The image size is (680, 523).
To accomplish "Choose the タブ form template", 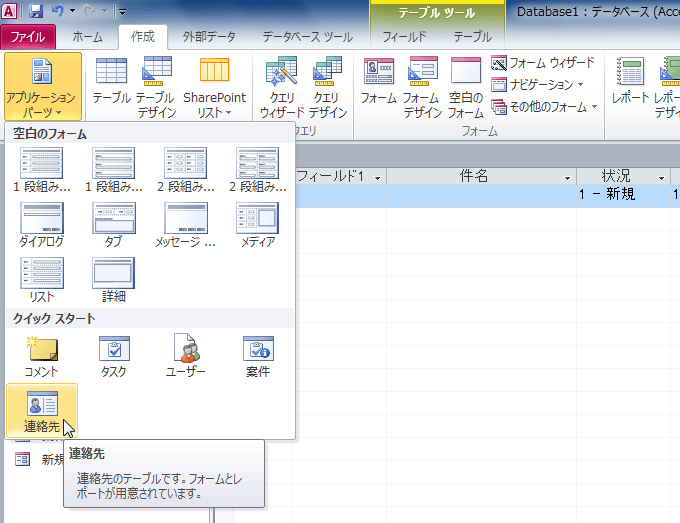I will point(114,225).
